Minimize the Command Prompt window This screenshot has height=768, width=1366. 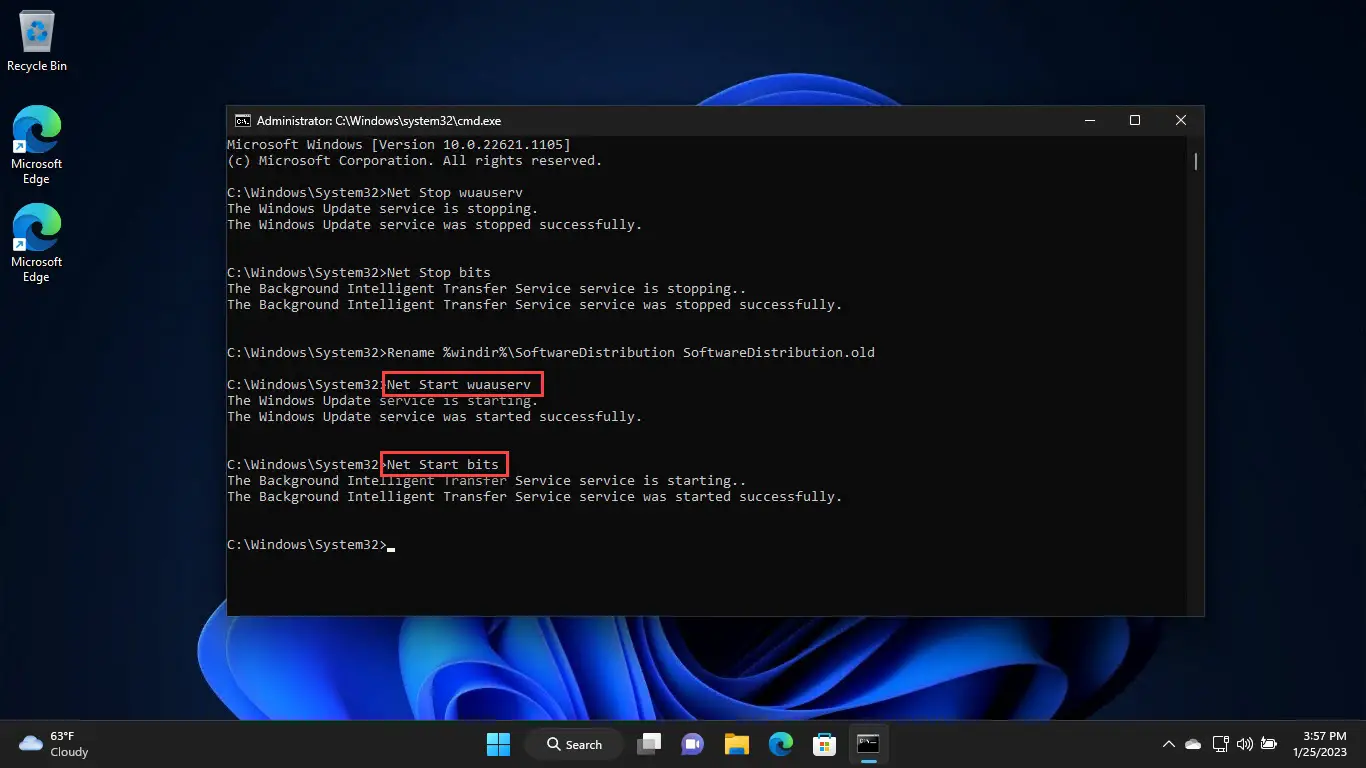tap(1089, 120)
